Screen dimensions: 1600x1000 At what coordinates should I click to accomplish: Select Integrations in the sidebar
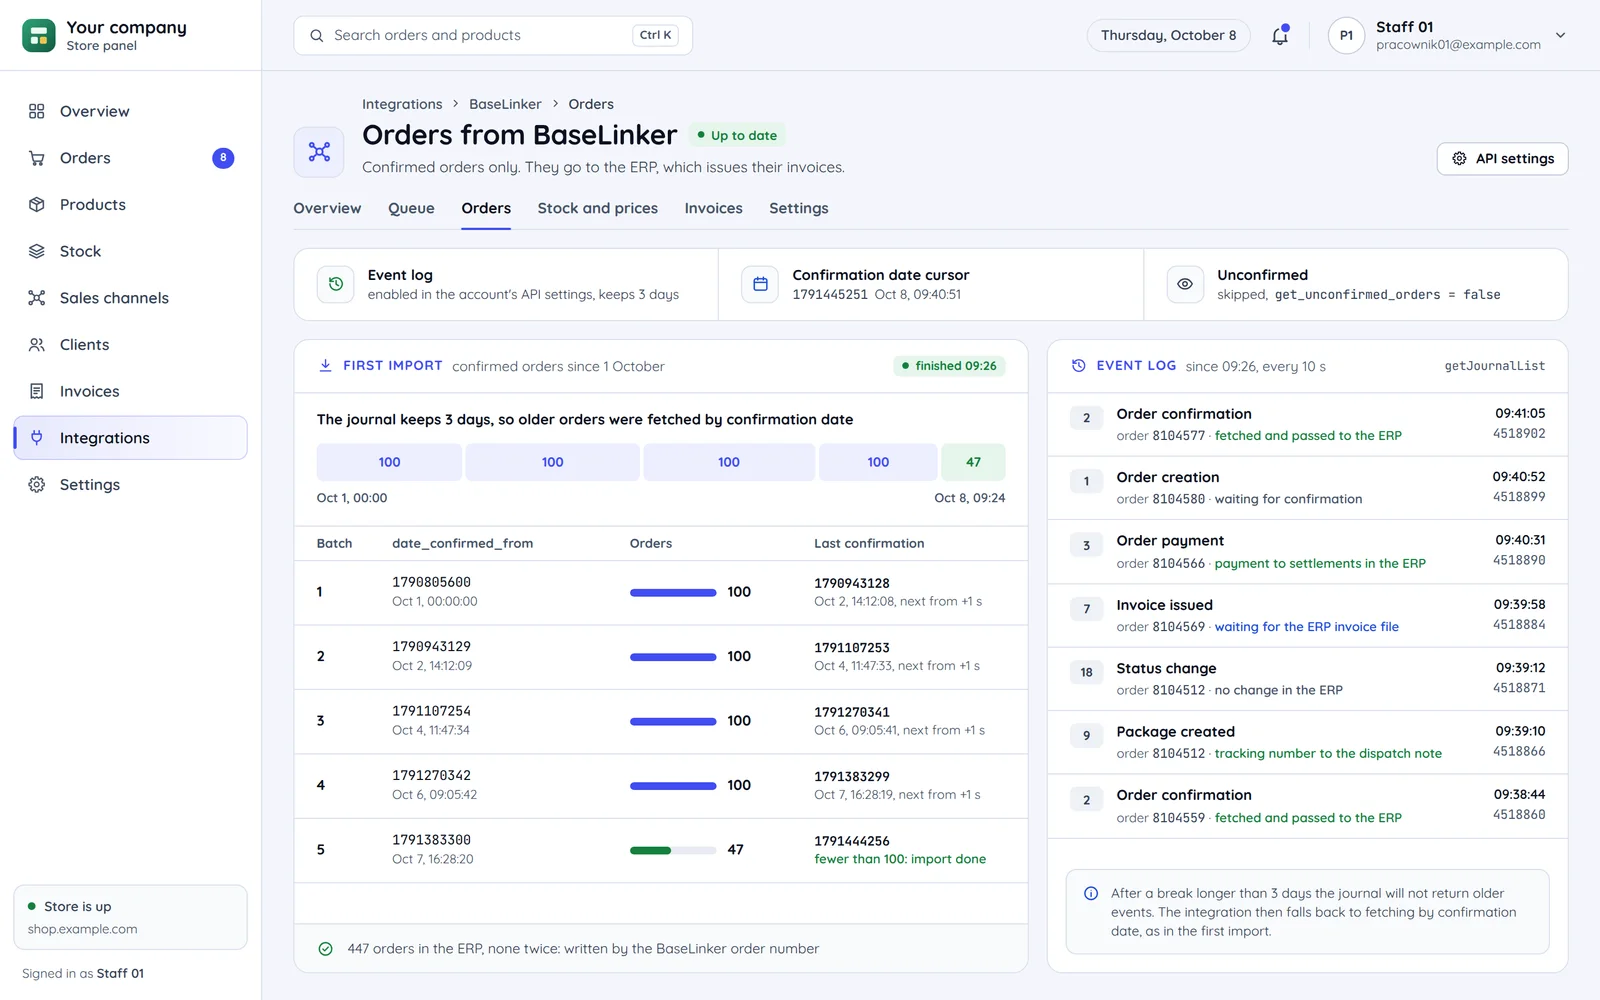click(x=130, y=438)
